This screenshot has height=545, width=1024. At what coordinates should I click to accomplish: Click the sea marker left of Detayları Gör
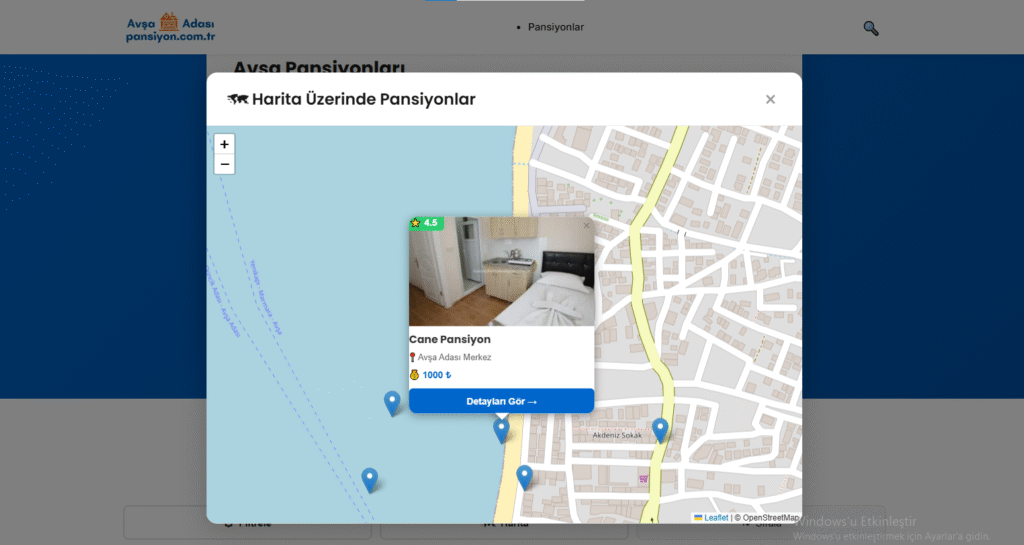pyautogui.click(x=392, y=402)
